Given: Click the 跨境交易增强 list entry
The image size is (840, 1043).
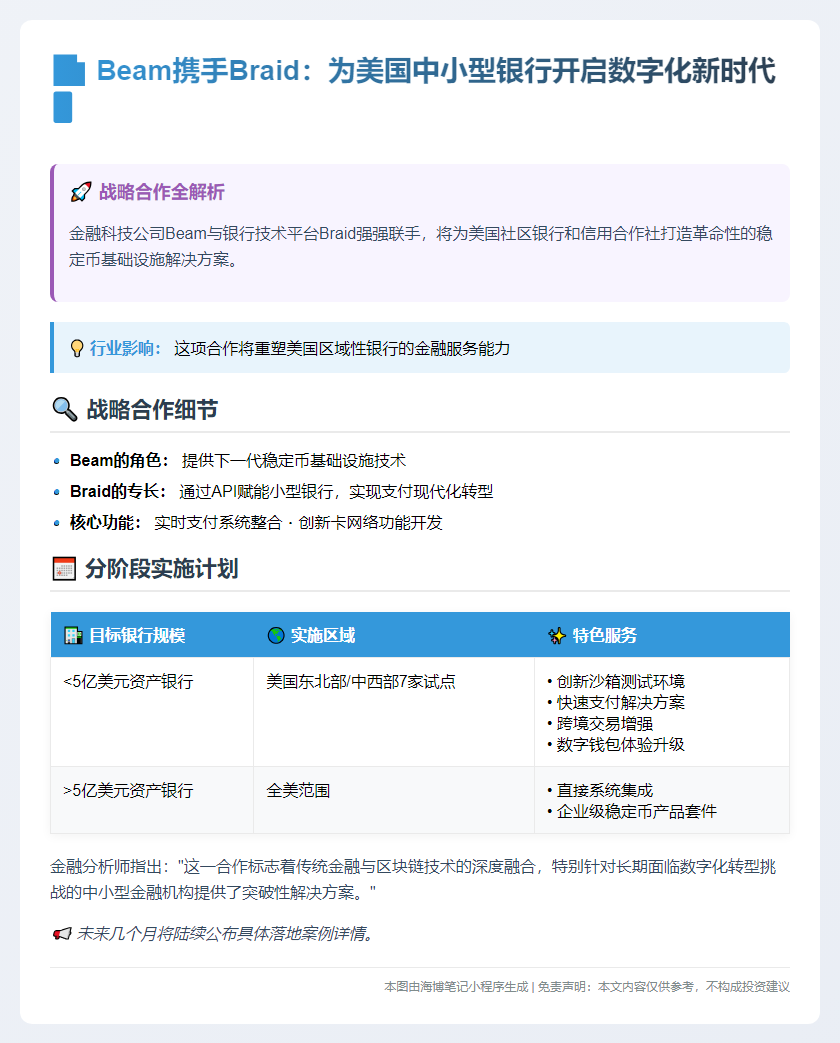Looking at the screenshot, I should (600, 724).
